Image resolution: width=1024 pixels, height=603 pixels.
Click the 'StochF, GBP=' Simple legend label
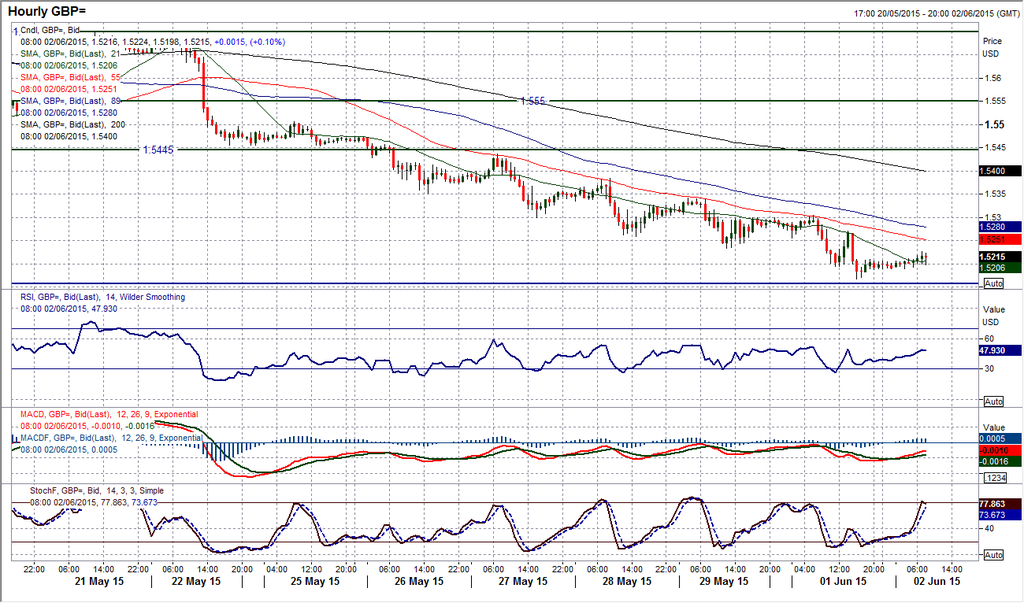click(97, 491)
